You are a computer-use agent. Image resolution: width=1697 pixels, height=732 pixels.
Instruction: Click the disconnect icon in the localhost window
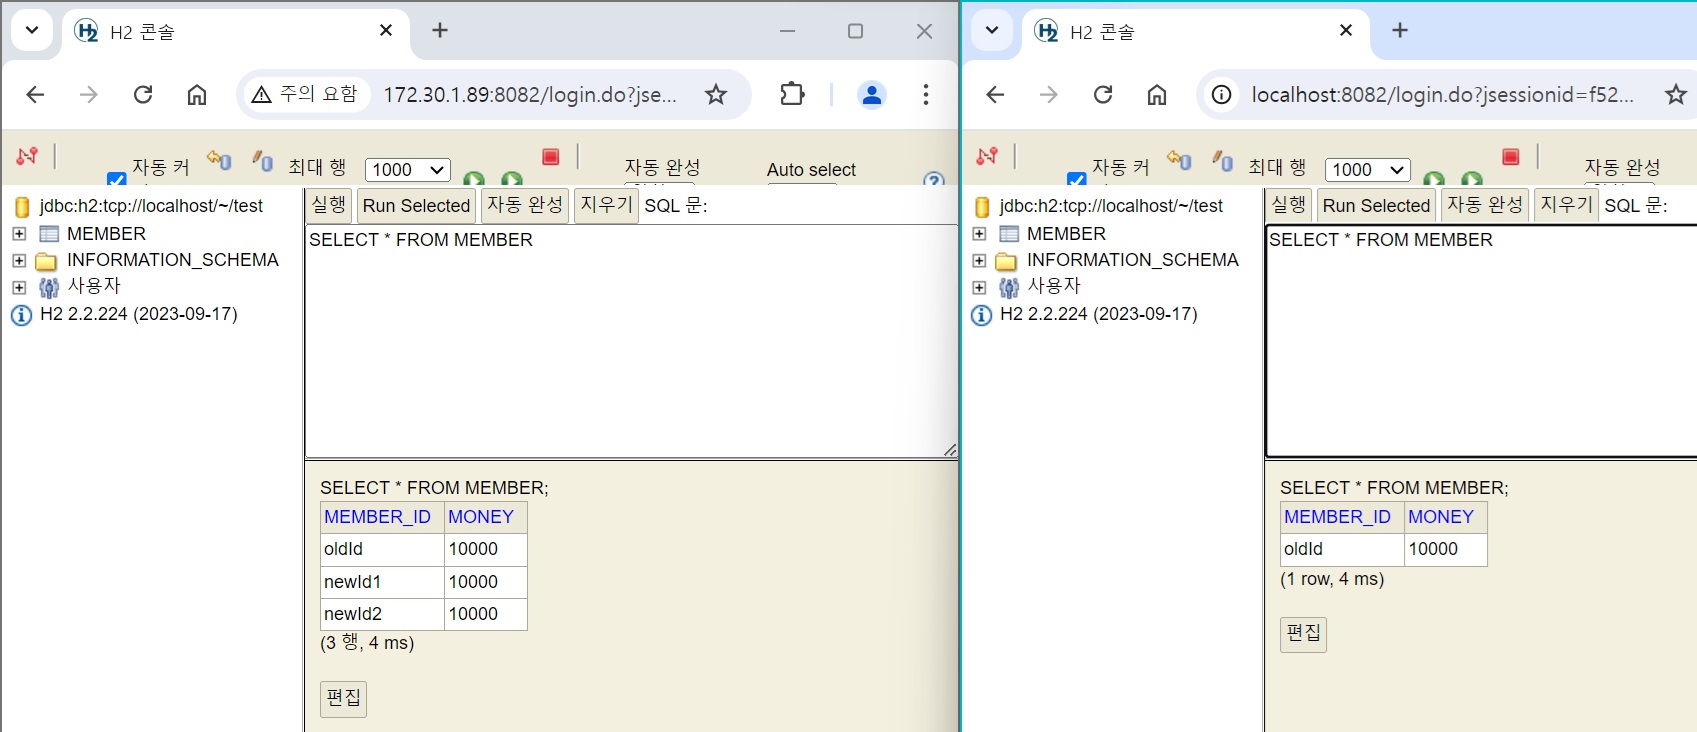click(987, 156)
